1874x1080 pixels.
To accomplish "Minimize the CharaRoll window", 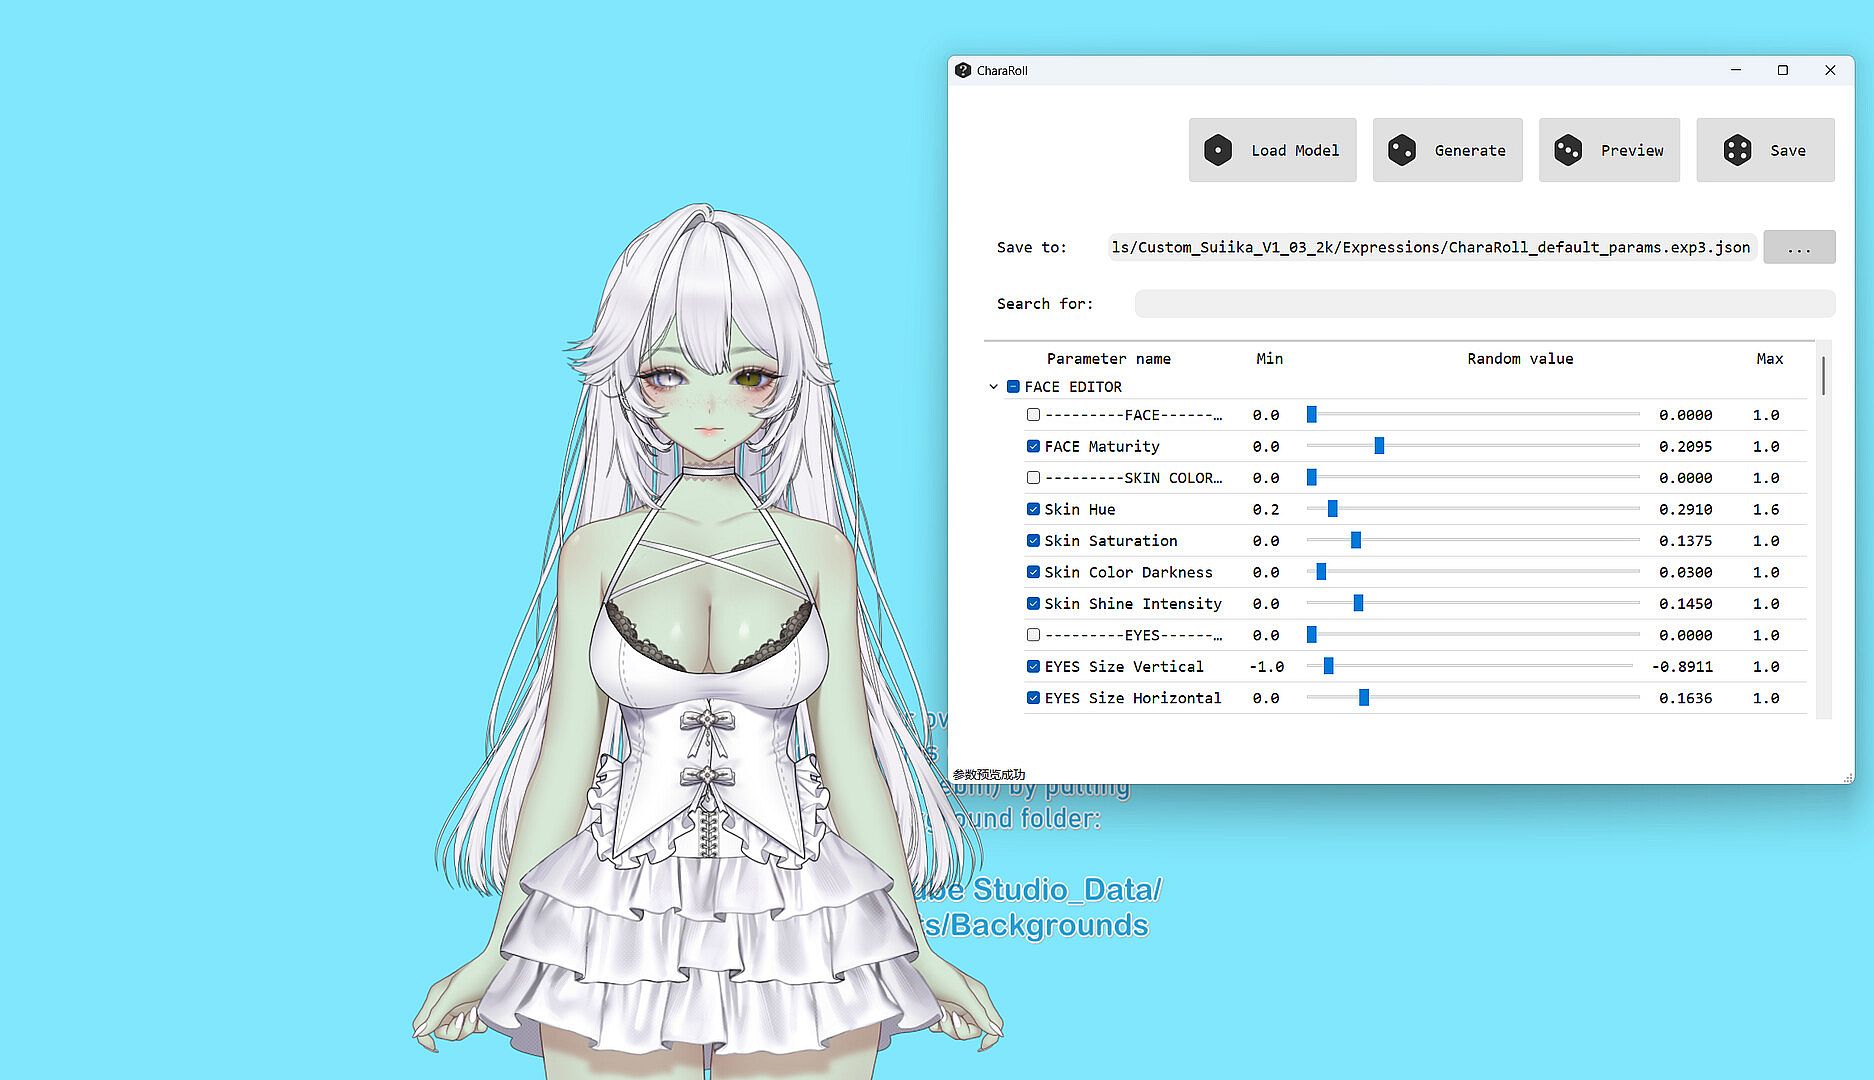I will click(x=1736, y=70).
